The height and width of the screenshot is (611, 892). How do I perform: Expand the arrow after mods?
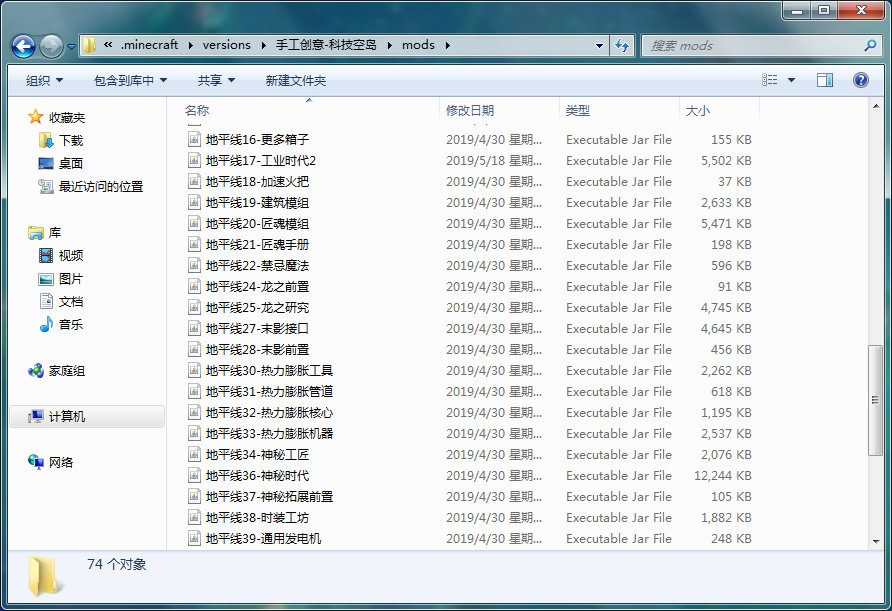point(448,45)
